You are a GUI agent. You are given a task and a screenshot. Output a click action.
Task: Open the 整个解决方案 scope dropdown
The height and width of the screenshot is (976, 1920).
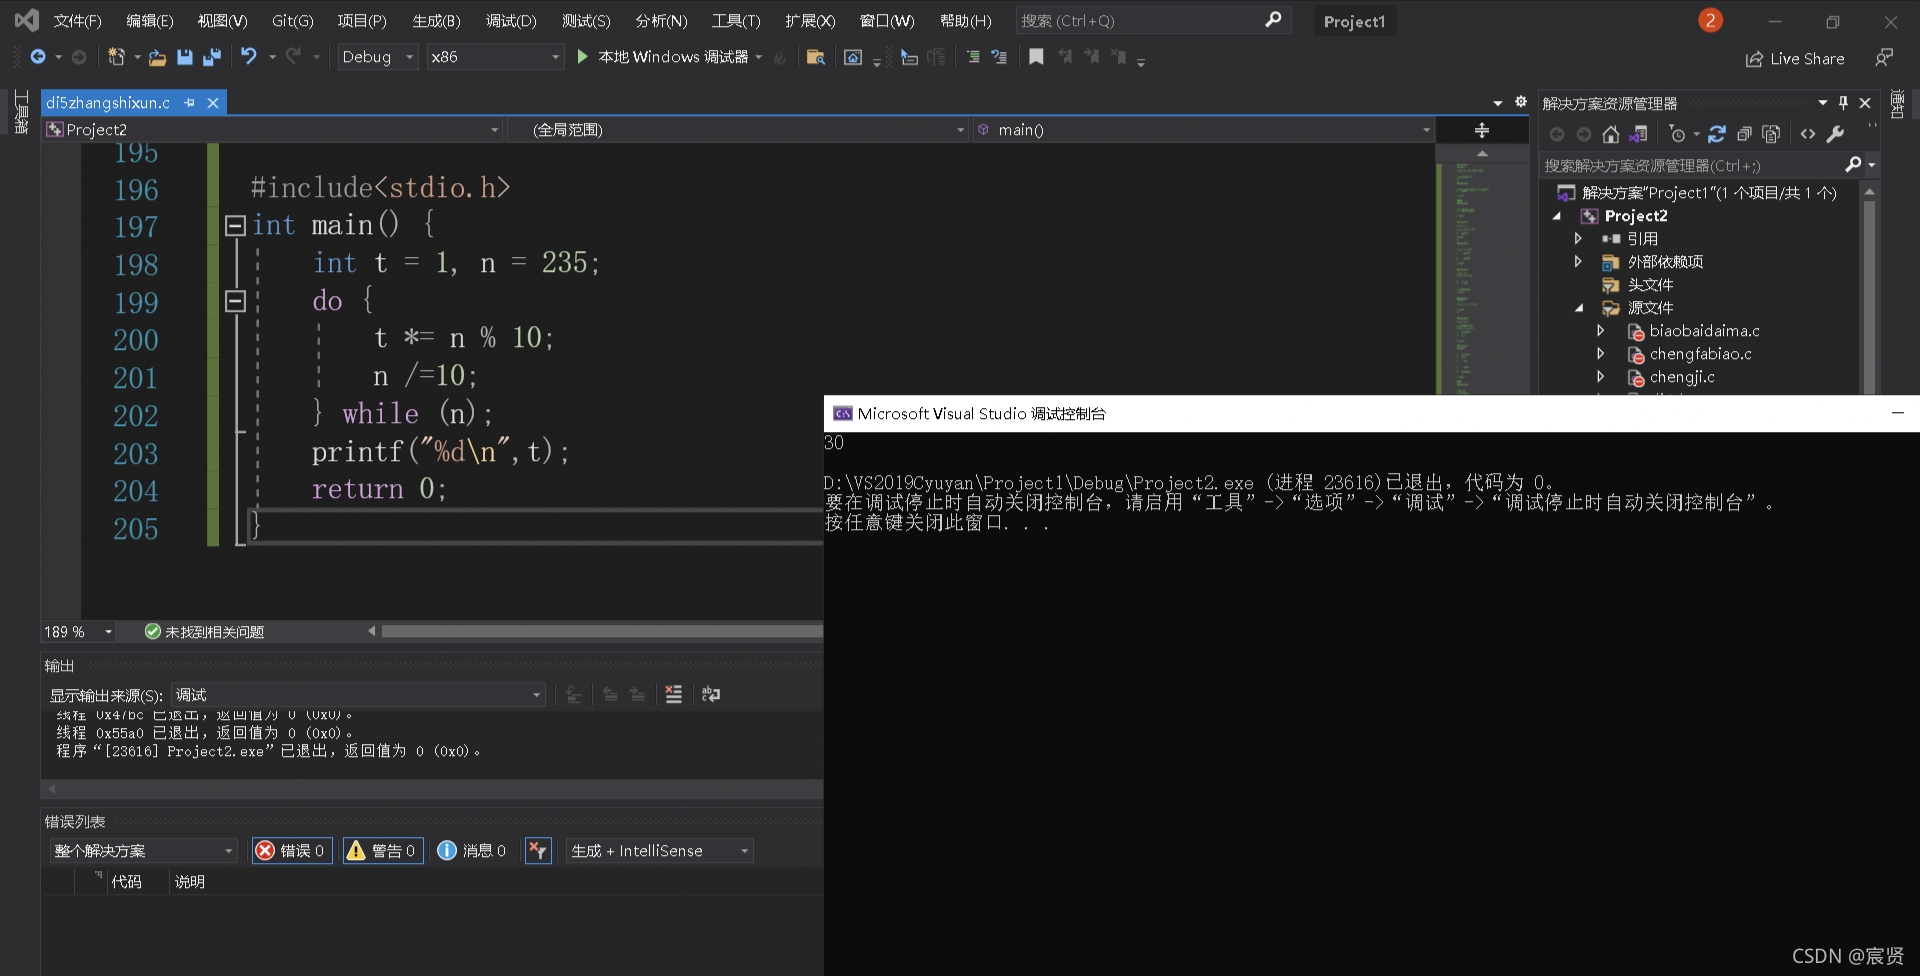click(x=143, y=851)
